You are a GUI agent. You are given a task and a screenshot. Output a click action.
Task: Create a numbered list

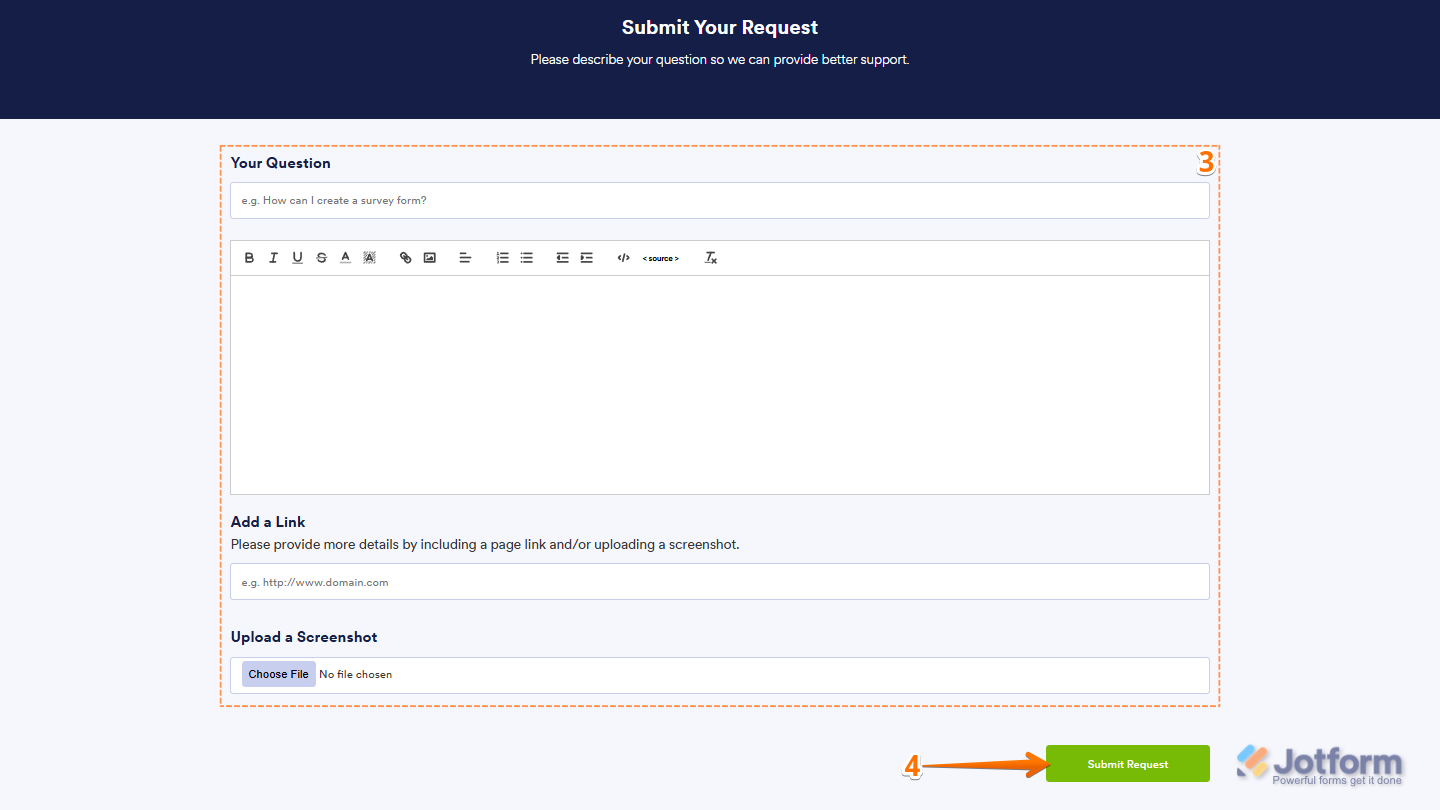click(x=502, y=257)
